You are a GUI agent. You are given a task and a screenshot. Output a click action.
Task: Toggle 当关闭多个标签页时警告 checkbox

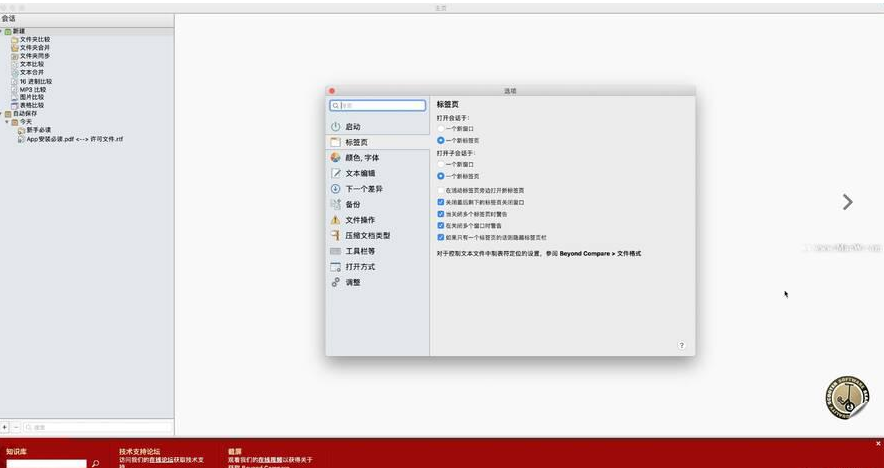(441, 214)
